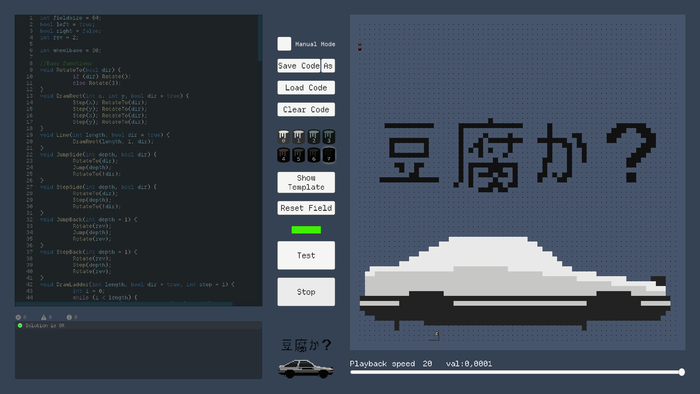Click the playback speed slider handle
This screenshot has width=700, height=394.
click(x=681, y=372)
